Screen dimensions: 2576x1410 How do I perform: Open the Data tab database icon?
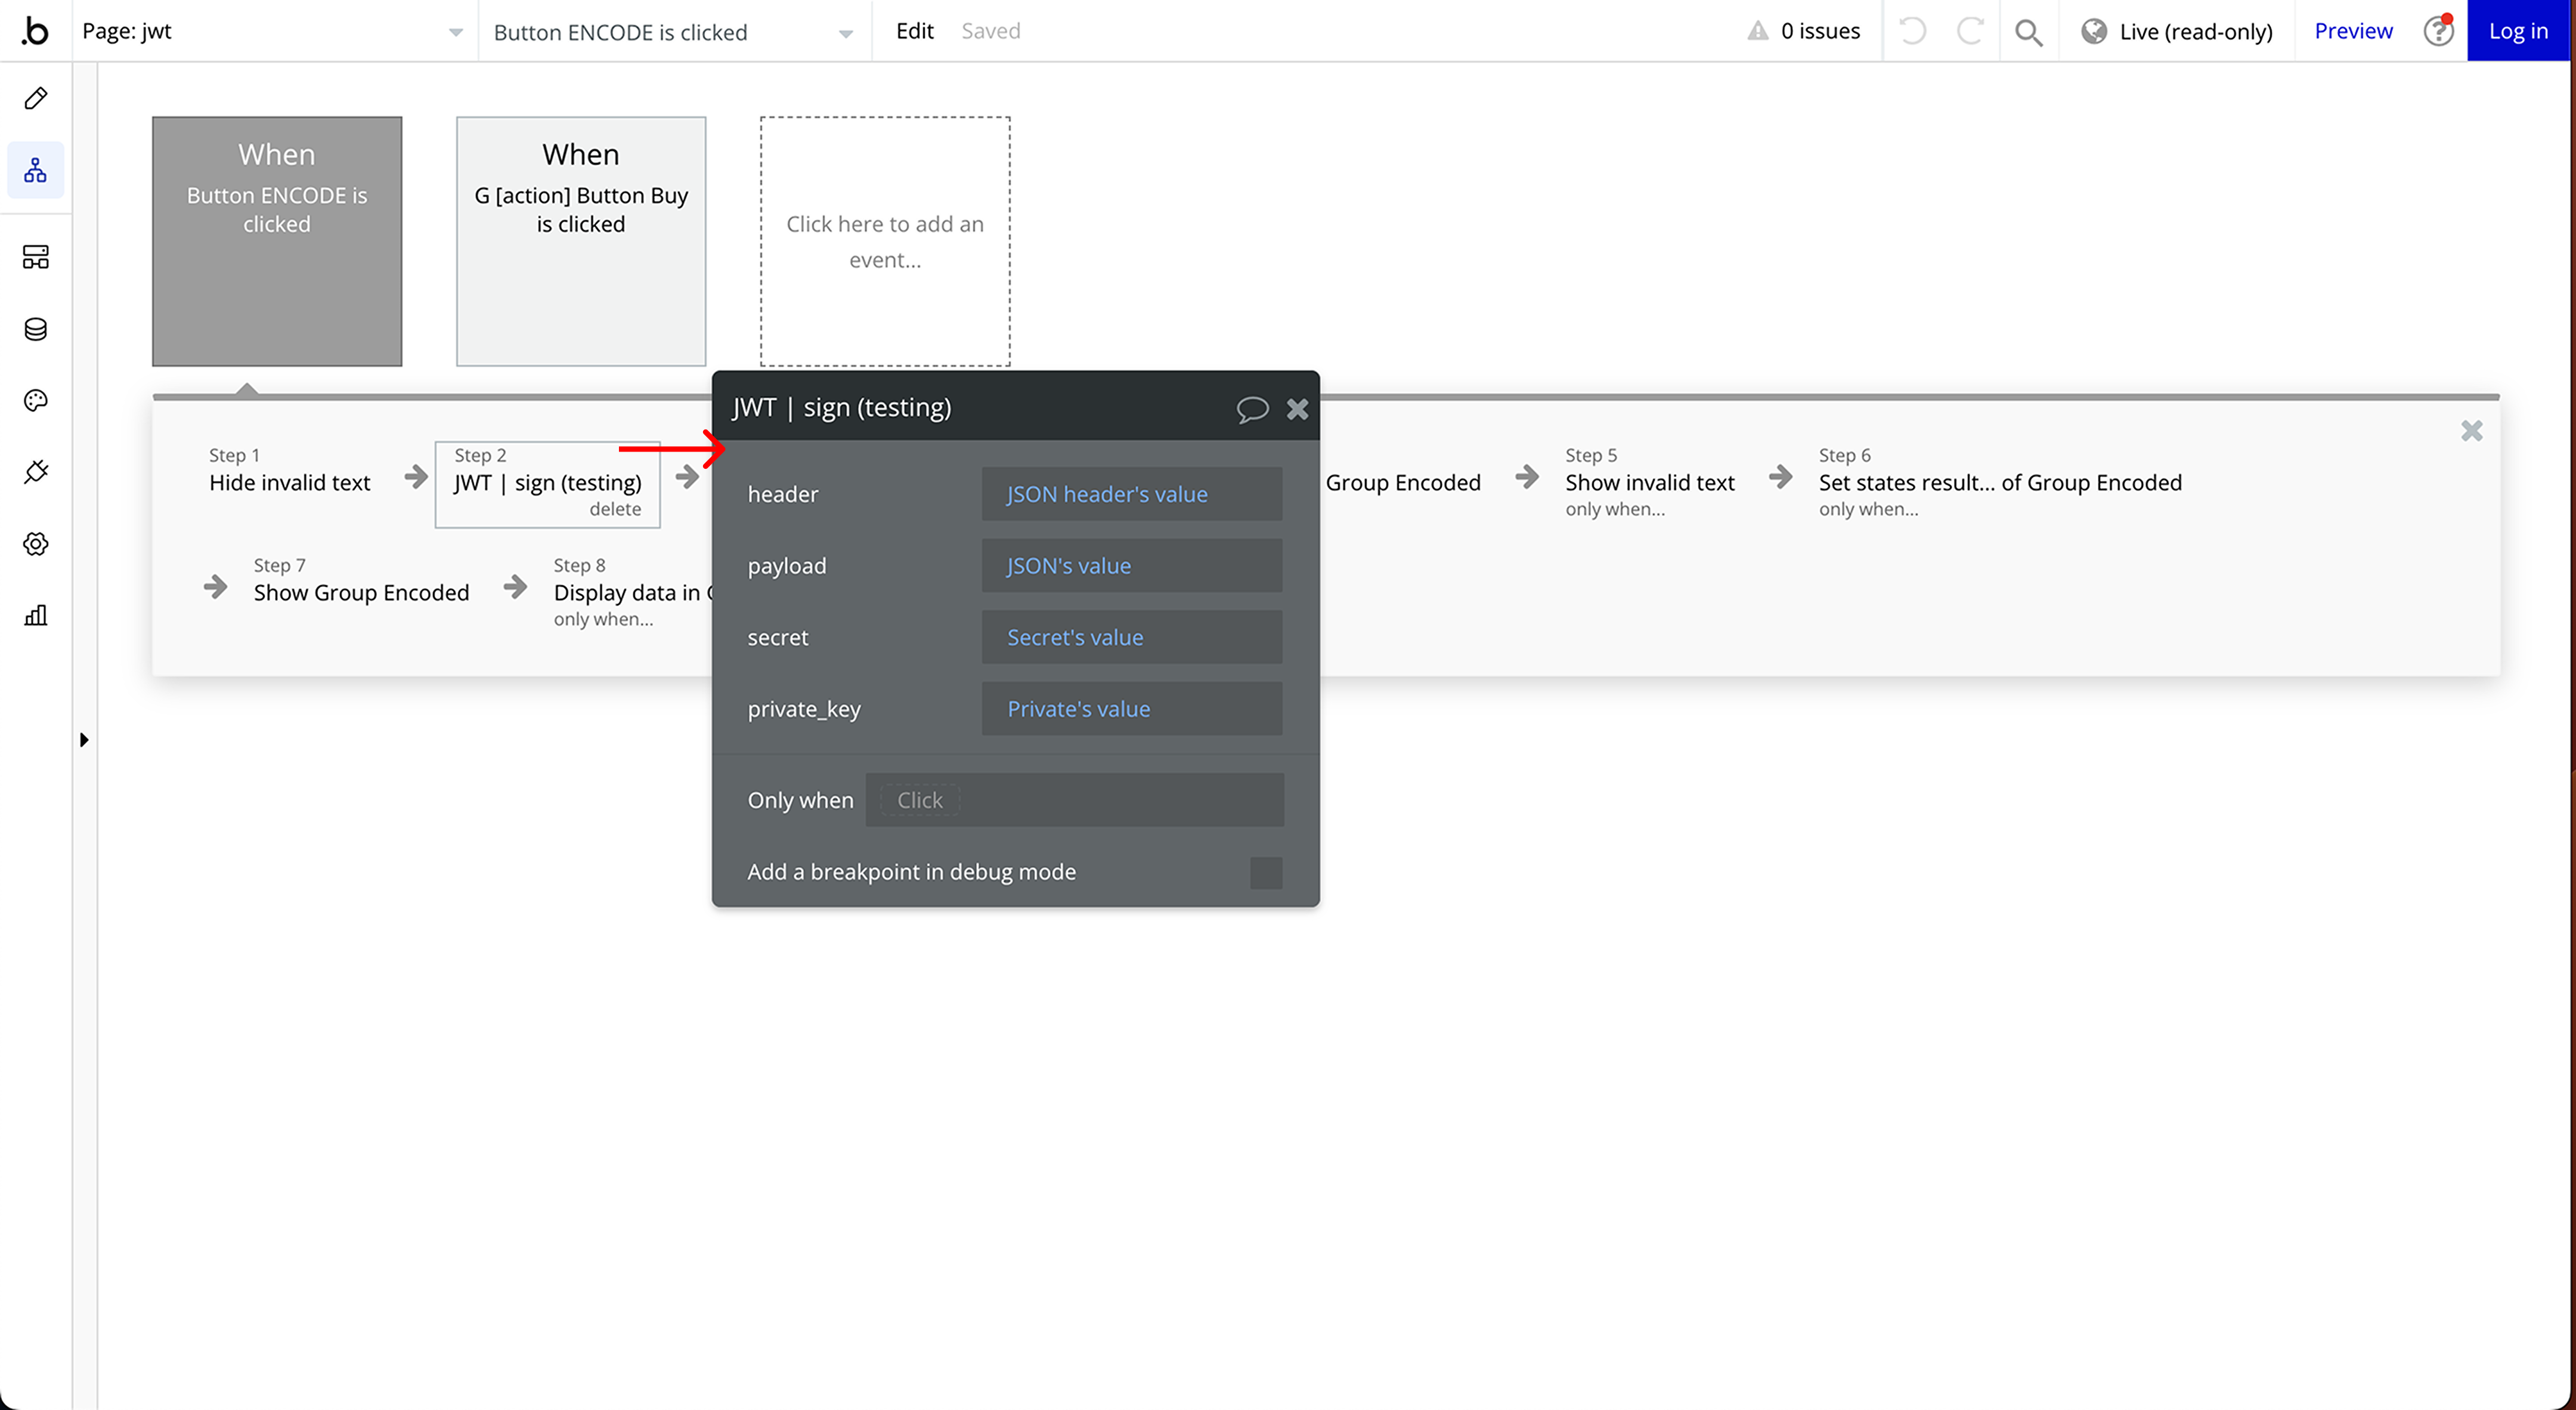coord(36,329)
